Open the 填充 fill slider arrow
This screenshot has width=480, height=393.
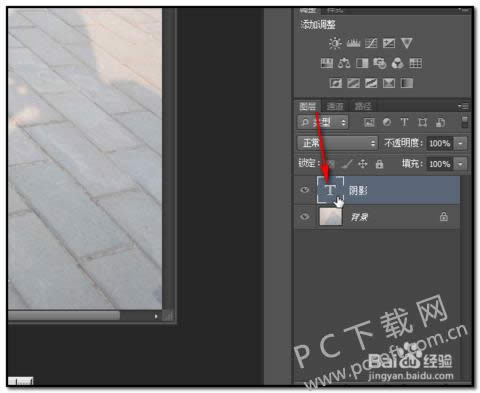tap(461, 164)
